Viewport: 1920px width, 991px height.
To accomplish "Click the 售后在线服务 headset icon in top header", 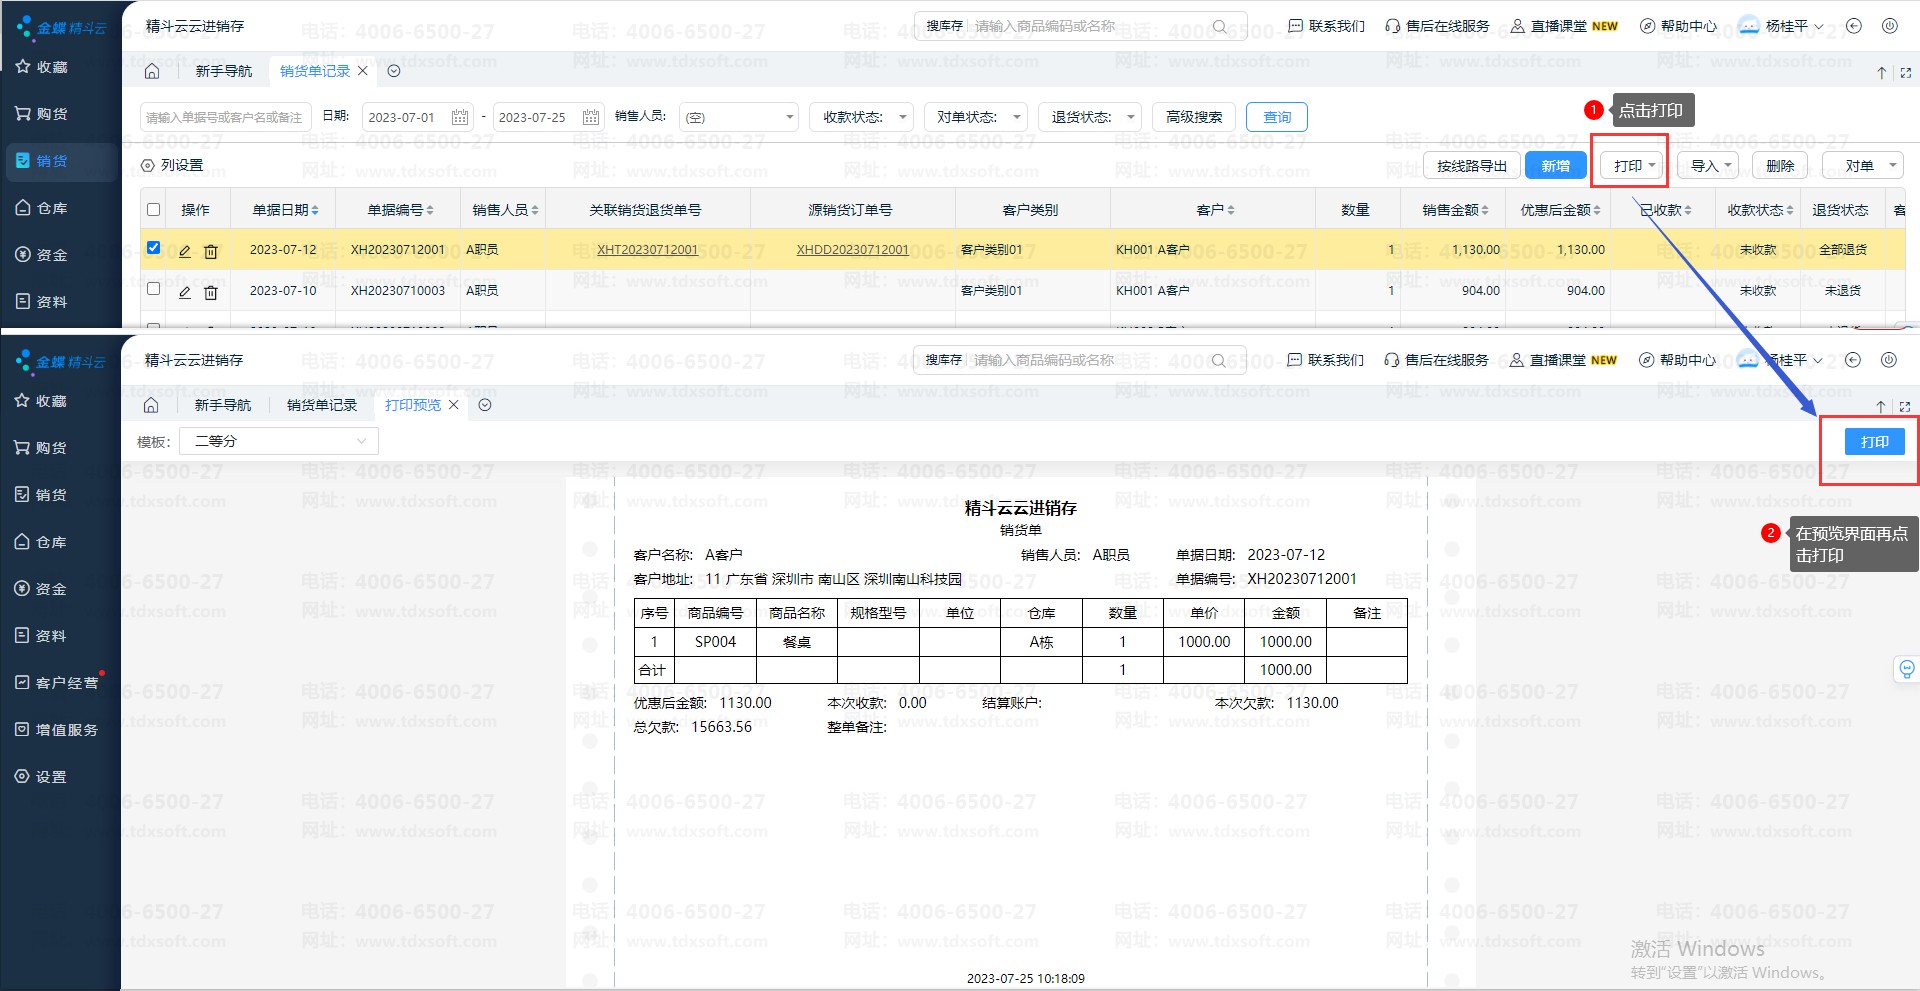I will point(1392,26).
